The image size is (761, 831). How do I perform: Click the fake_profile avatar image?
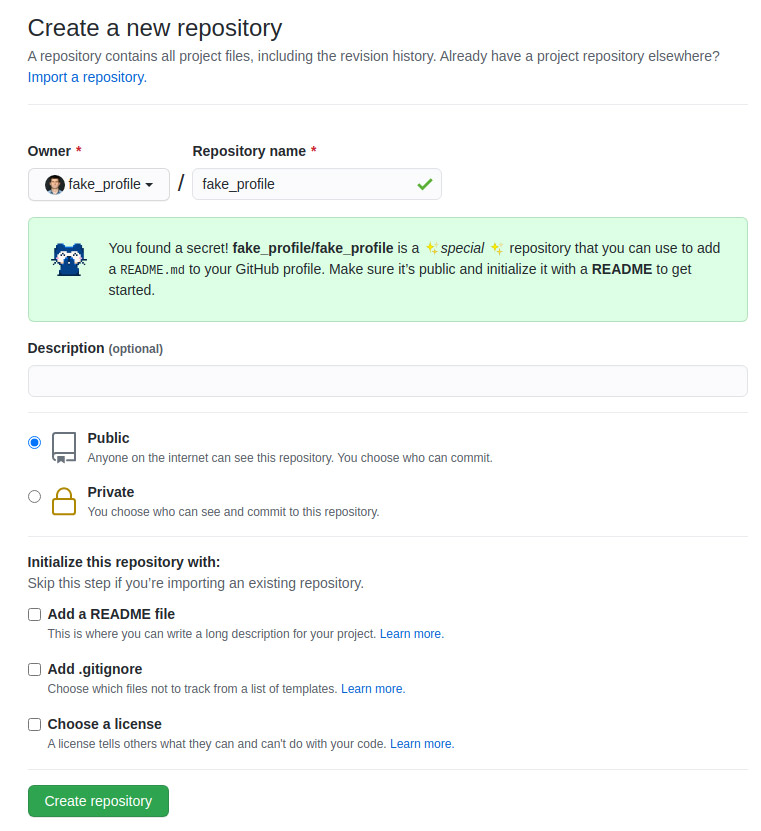54,184
